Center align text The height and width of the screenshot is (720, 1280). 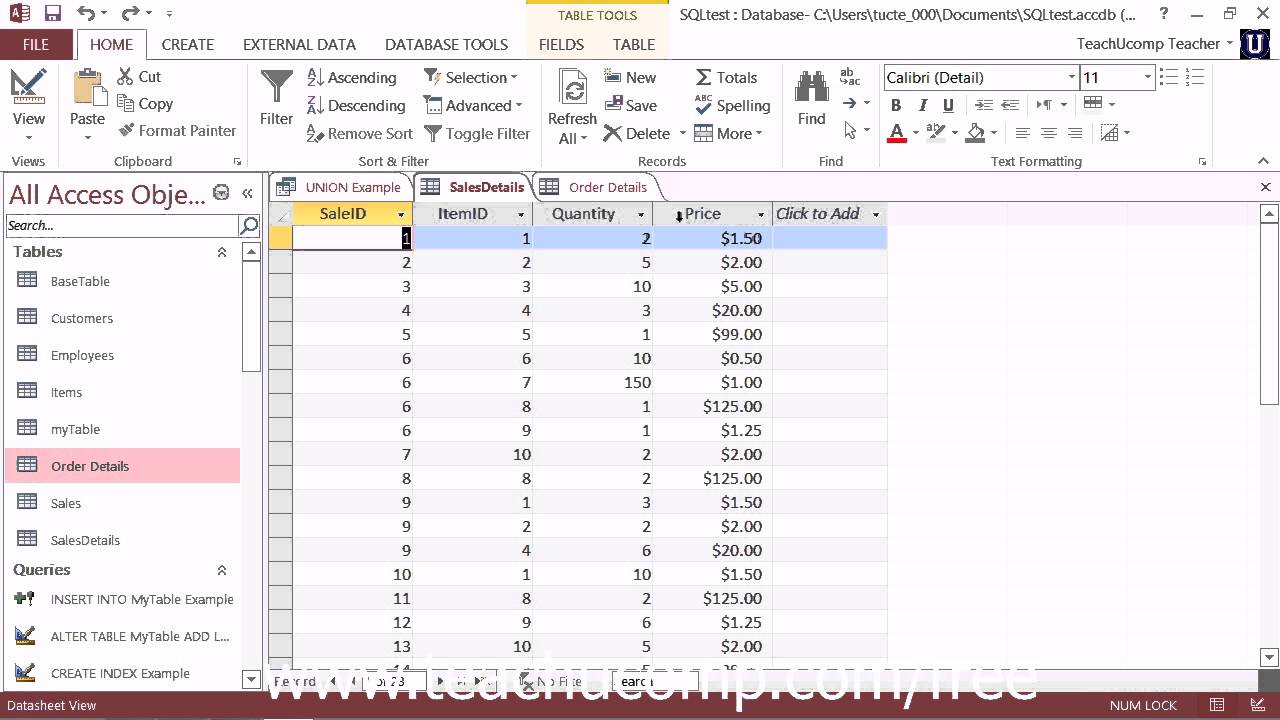tap(1048, 133)
